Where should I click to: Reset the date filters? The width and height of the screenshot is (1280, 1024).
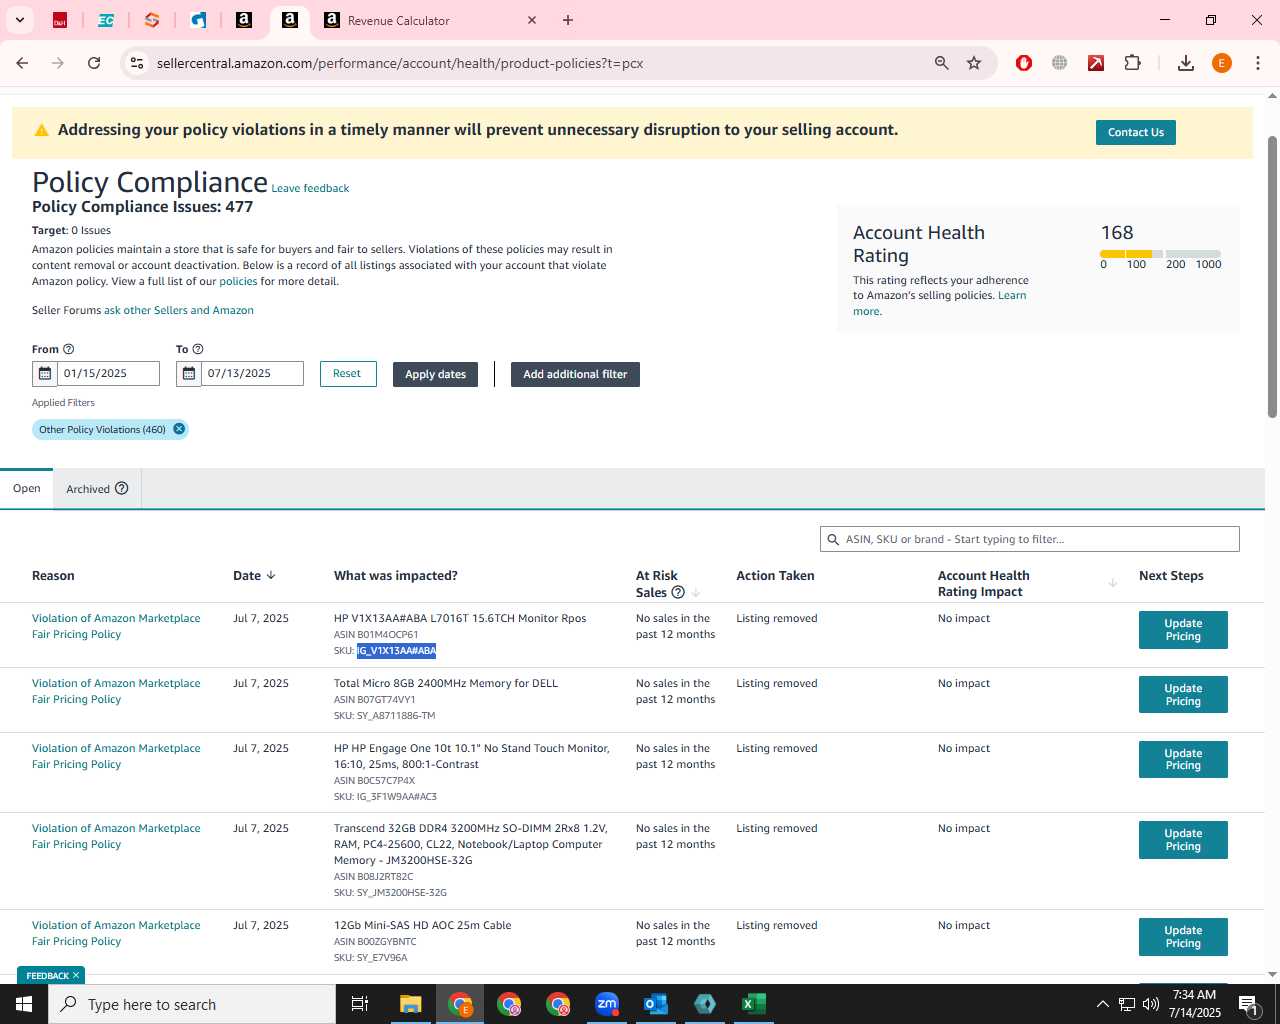click(x=347, y=373)
